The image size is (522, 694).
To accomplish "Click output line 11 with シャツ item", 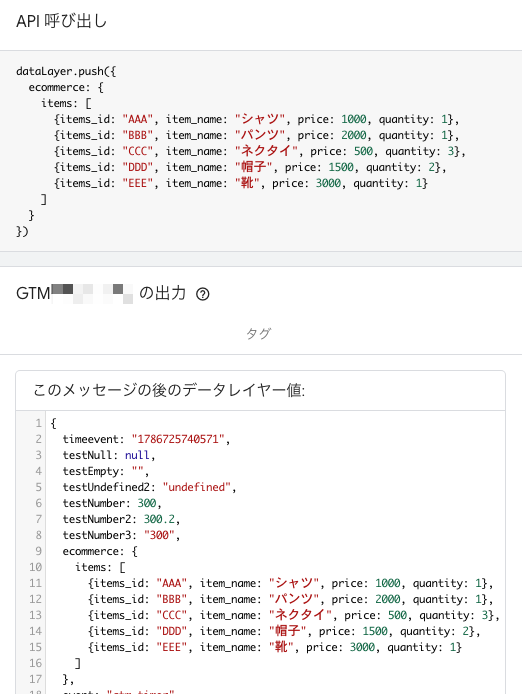I will click(290, 583).
